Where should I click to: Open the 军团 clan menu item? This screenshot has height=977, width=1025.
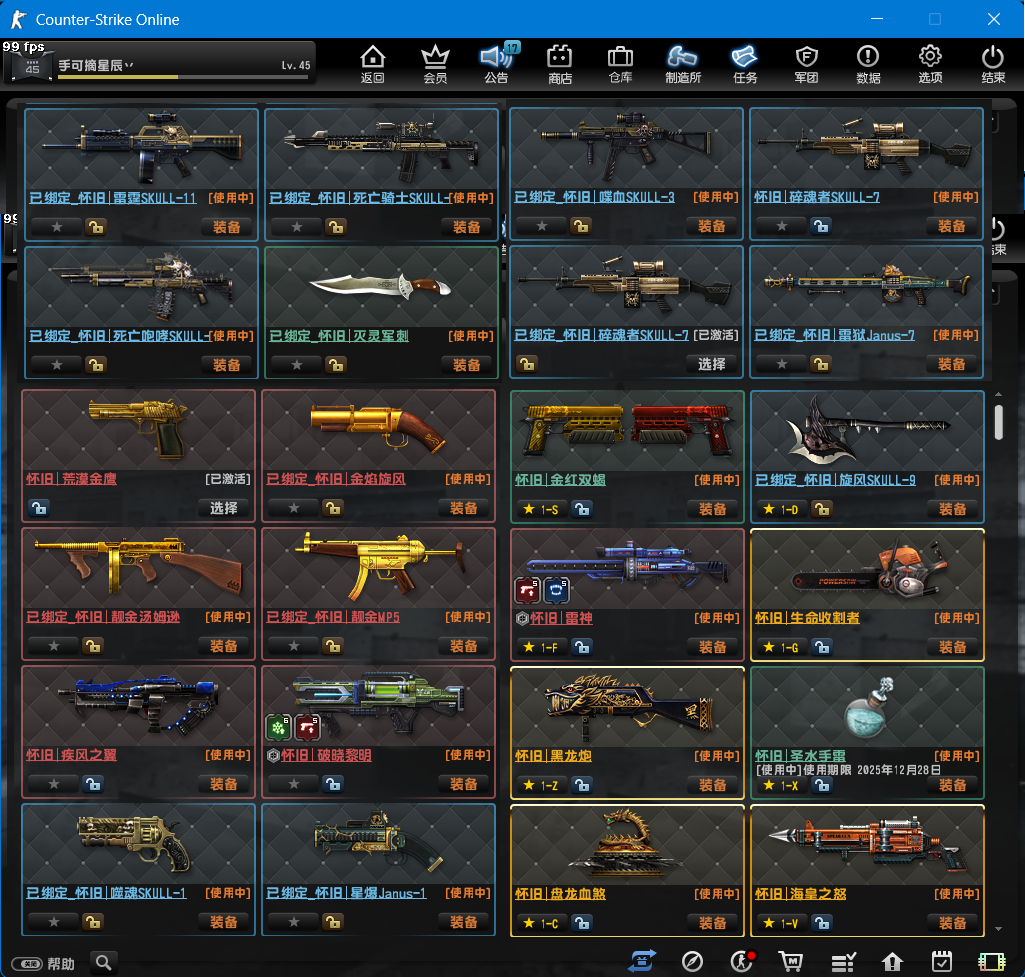pyautogui.click(x=806, y=64)
